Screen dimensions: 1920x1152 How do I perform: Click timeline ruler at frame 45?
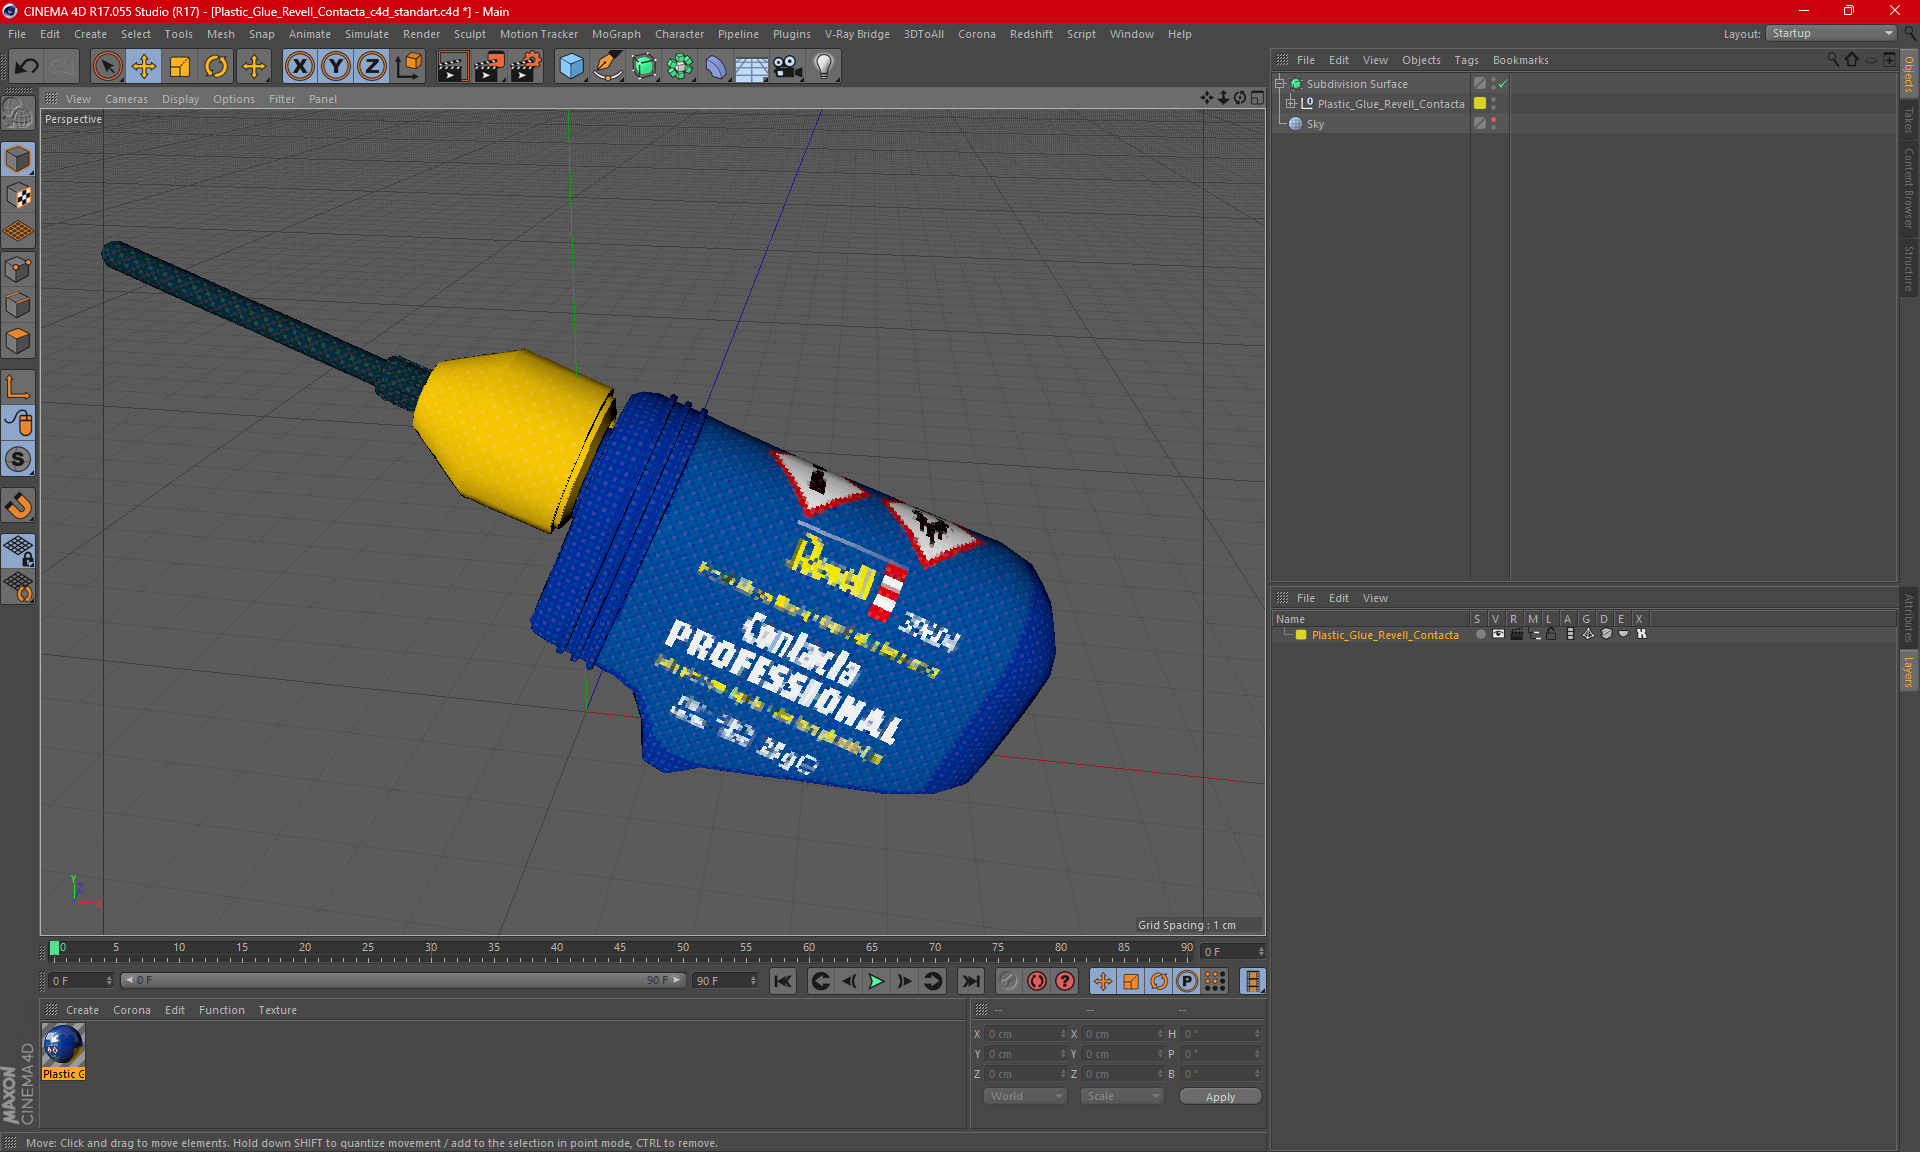point(620,950)
